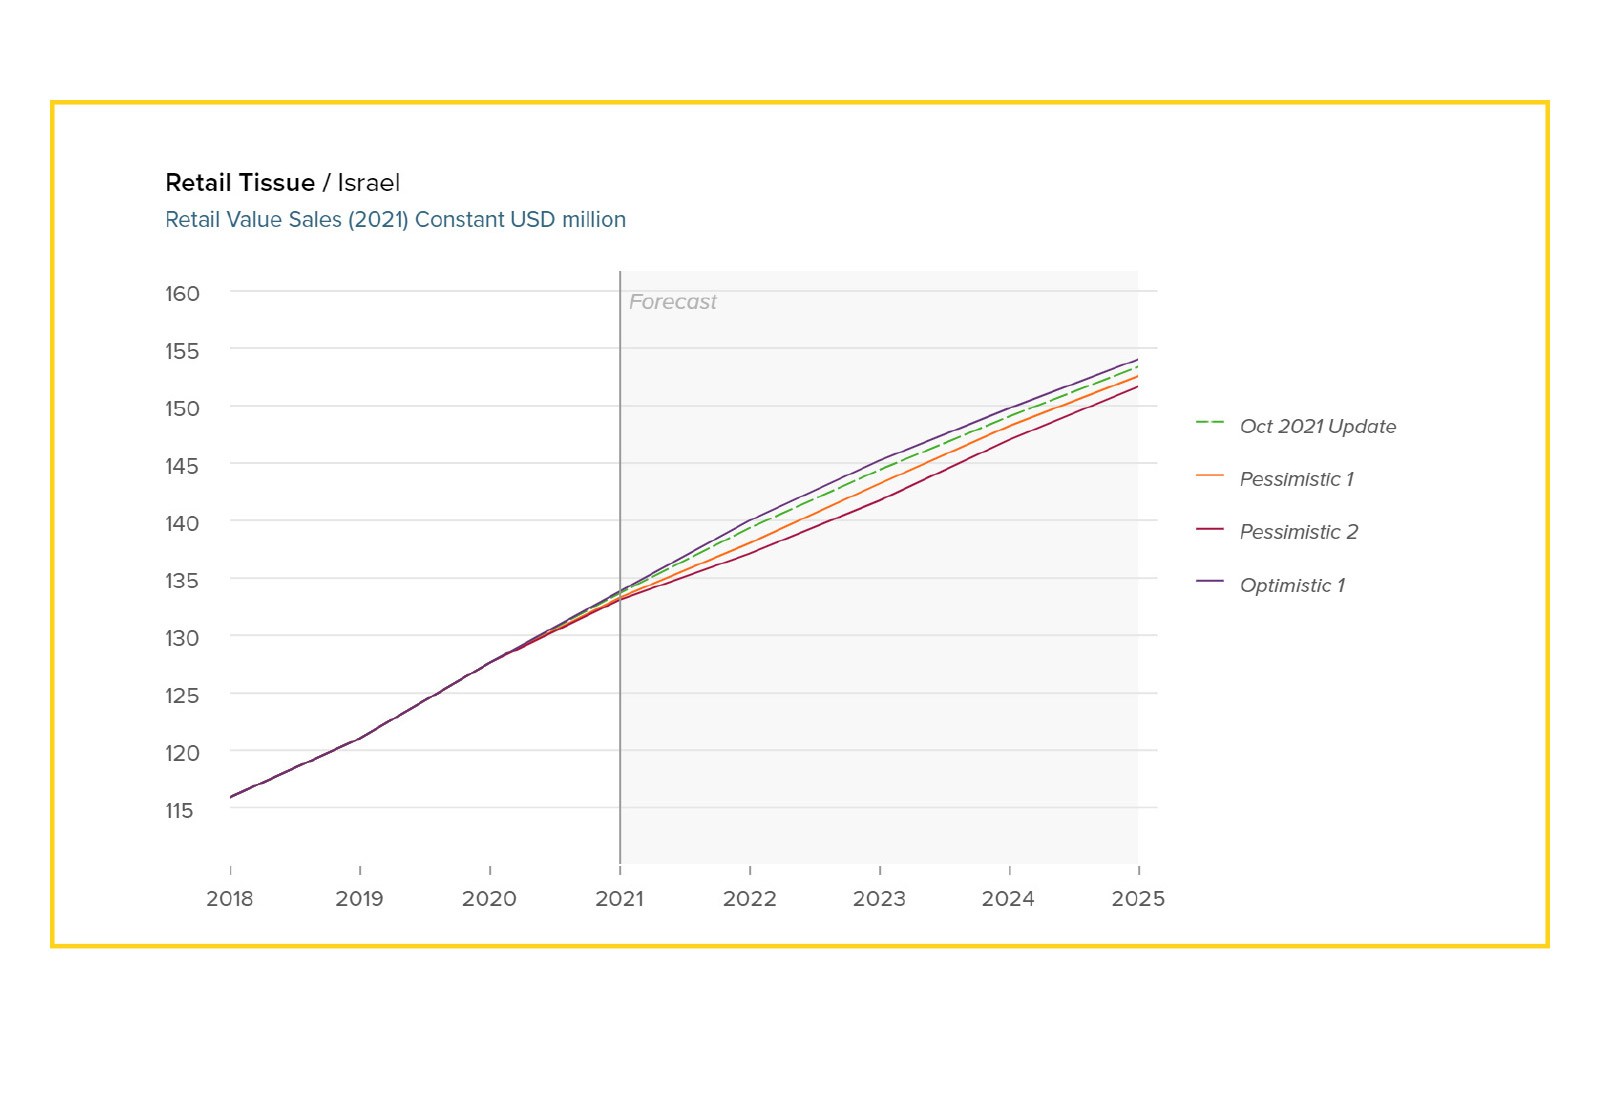The image size is (1600, 1100).
Task: Toggle the Pessimistic 2 legend entry
Action: (1277, 532)
